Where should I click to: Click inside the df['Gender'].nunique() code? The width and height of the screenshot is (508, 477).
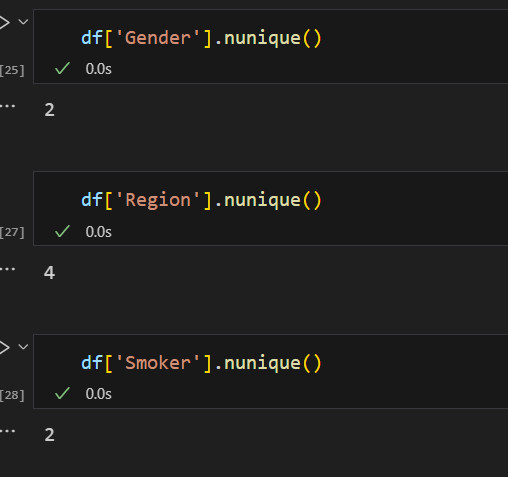(x=201, y=38)
